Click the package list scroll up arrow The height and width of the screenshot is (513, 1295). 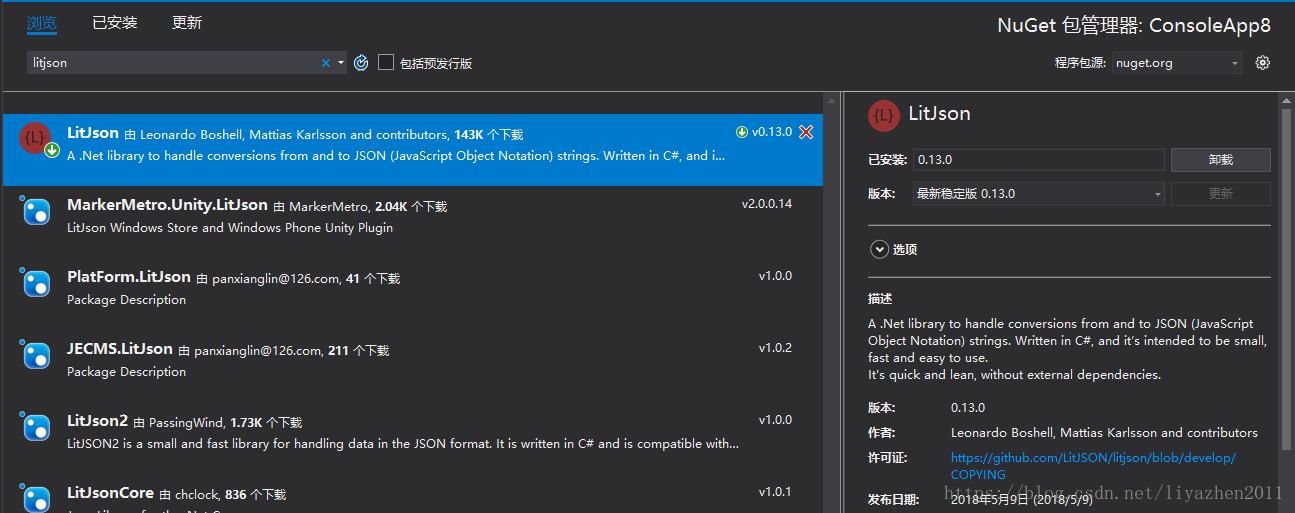pos(831,101)
